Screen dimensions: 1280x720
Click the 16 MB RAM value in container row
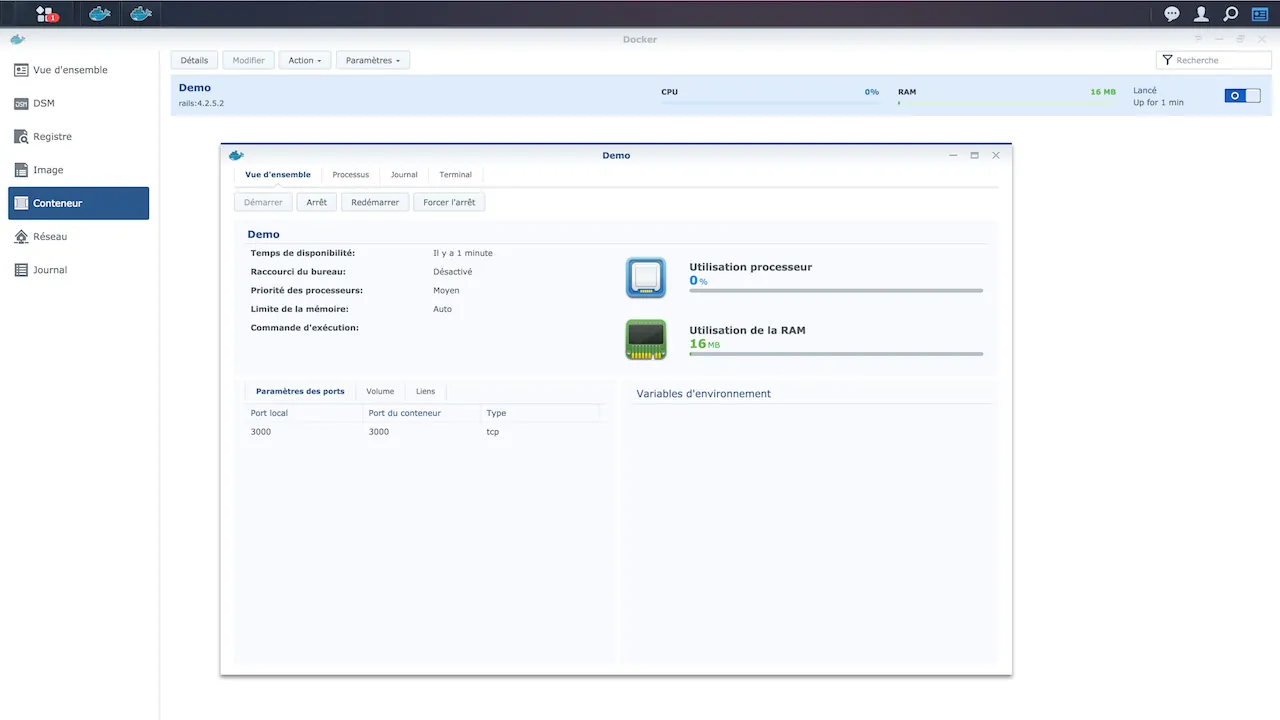(x=1103, y=92)
